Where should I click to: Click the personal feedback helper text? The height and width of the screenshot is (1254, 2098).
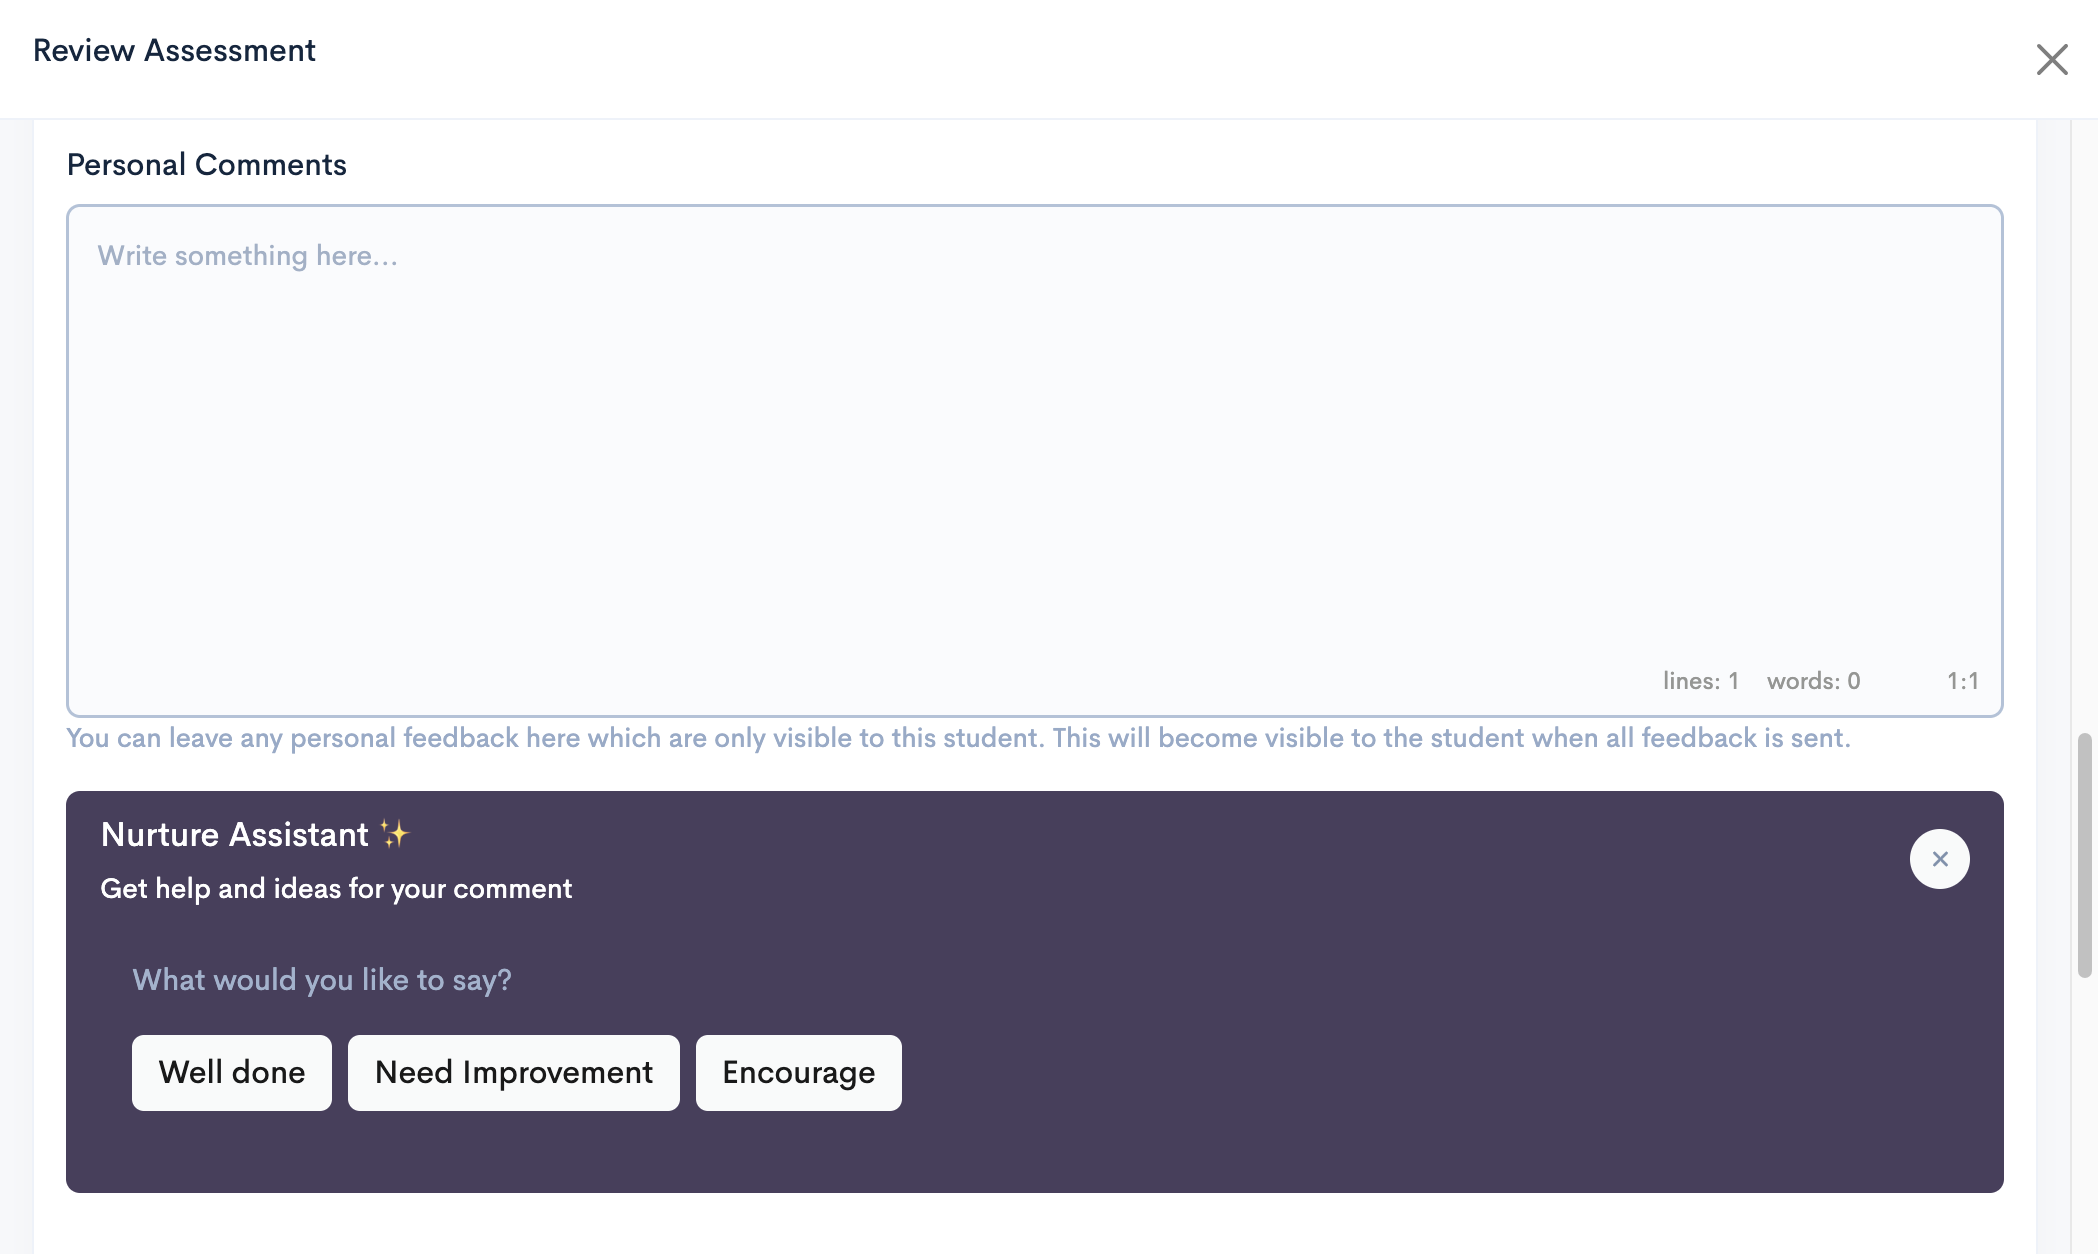tap(958, 738)
